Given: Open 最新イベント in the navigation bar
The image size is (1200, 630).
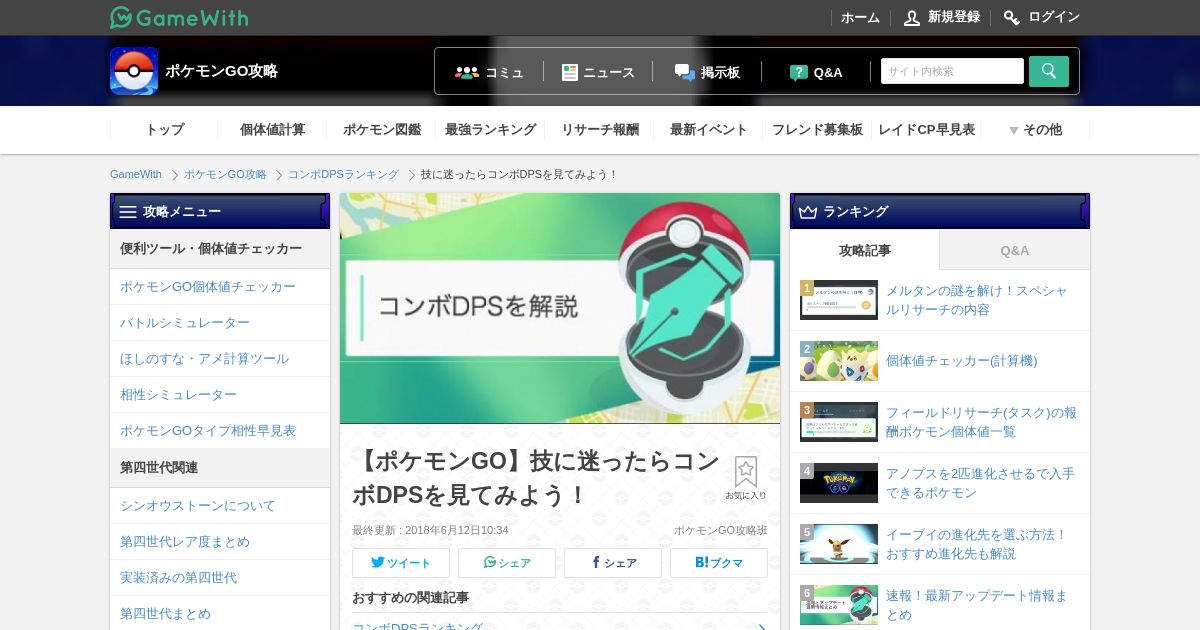Looking at the screenshot, I should tap(709, 130).
